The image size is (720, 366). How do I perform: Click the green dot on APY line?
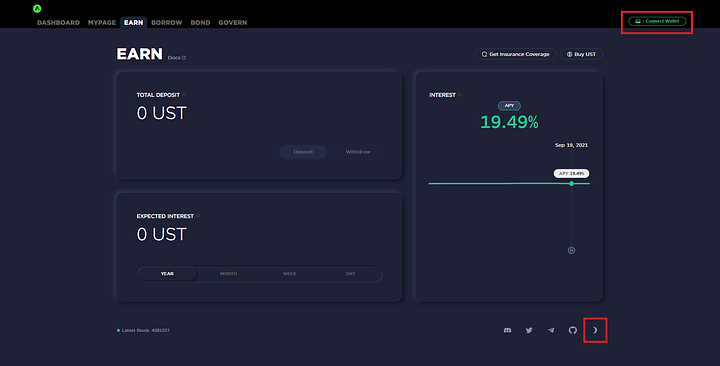pos(572,184)
